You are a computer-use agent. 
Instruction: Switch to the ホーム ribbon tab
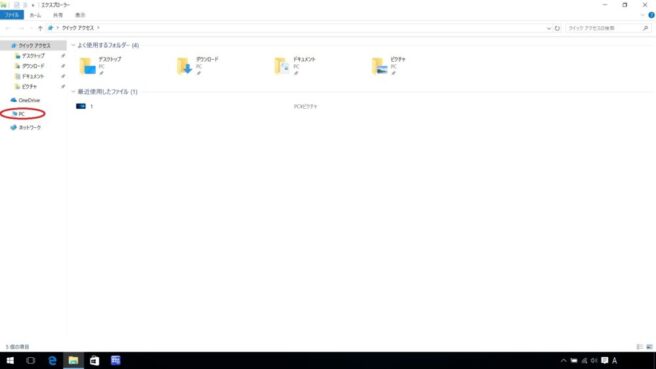point(35,15)
